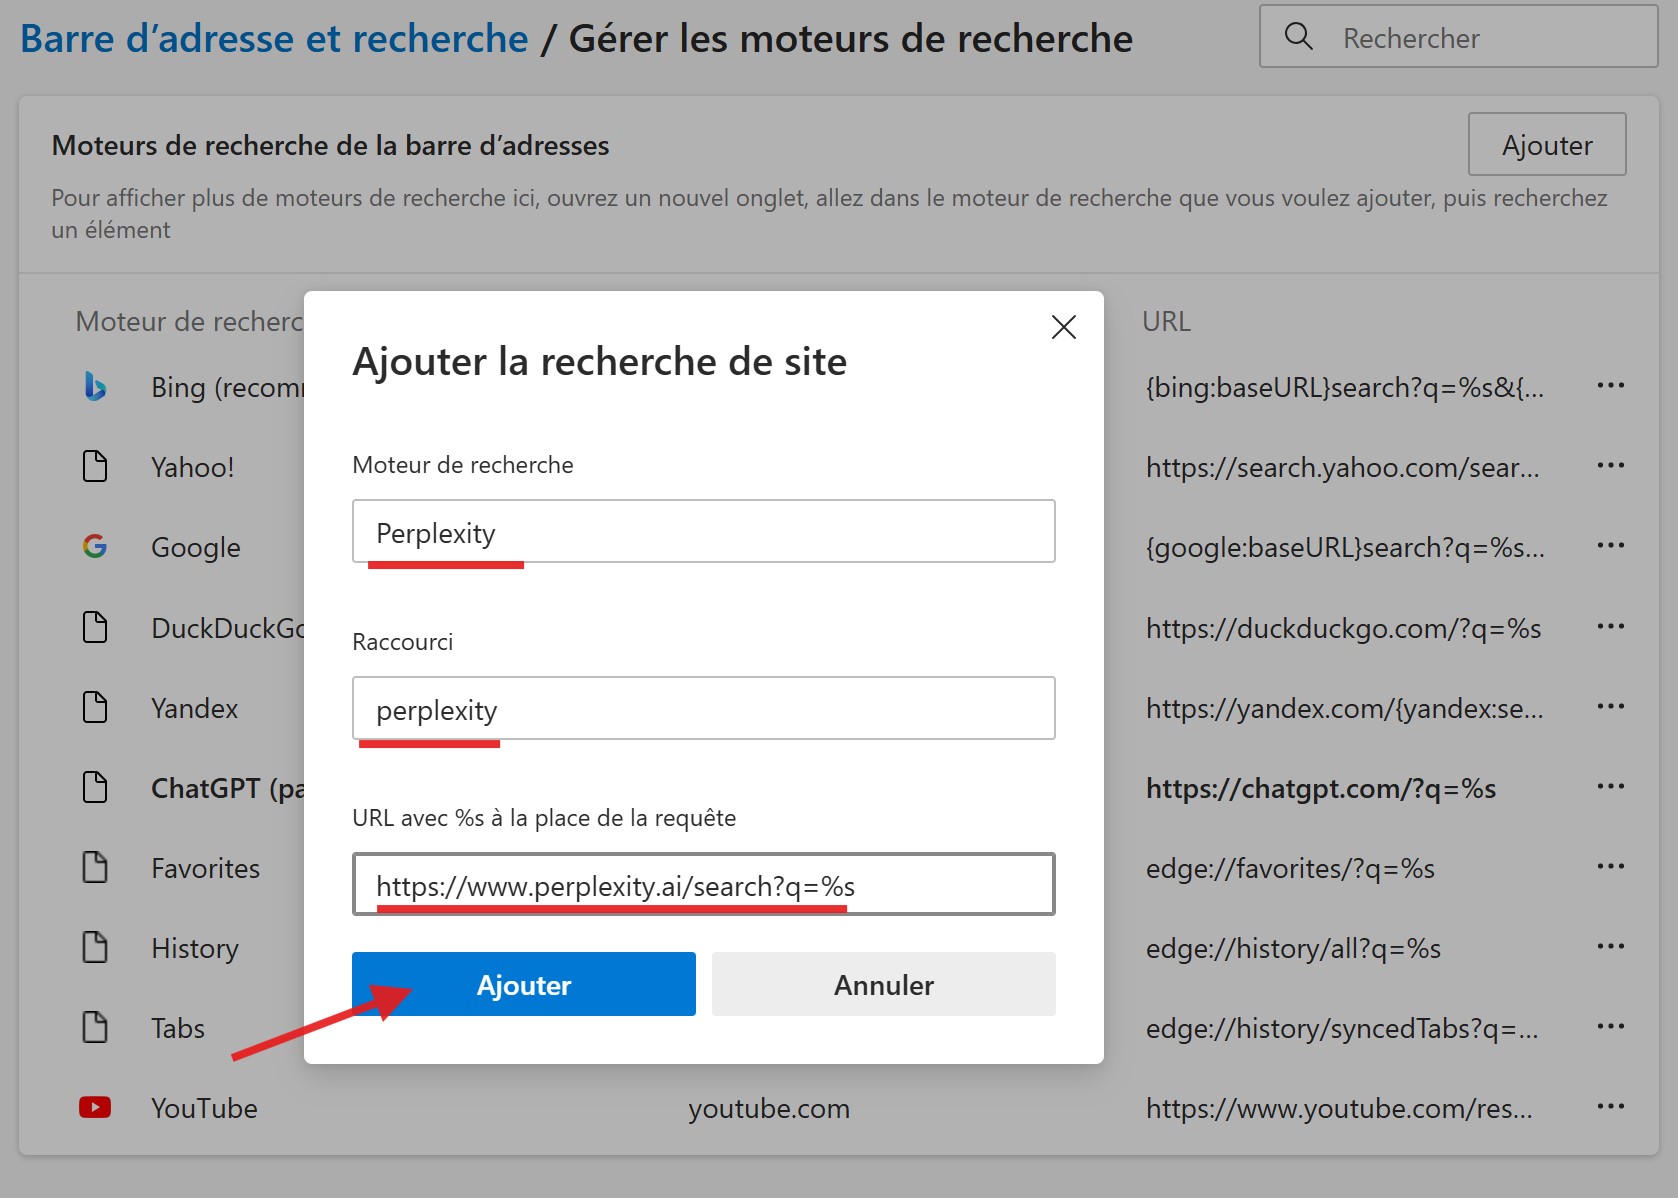This screenshot has width=1678, height=1198.
Task: Click the YouTube logo icon
Action: [x=95, y=1107]
